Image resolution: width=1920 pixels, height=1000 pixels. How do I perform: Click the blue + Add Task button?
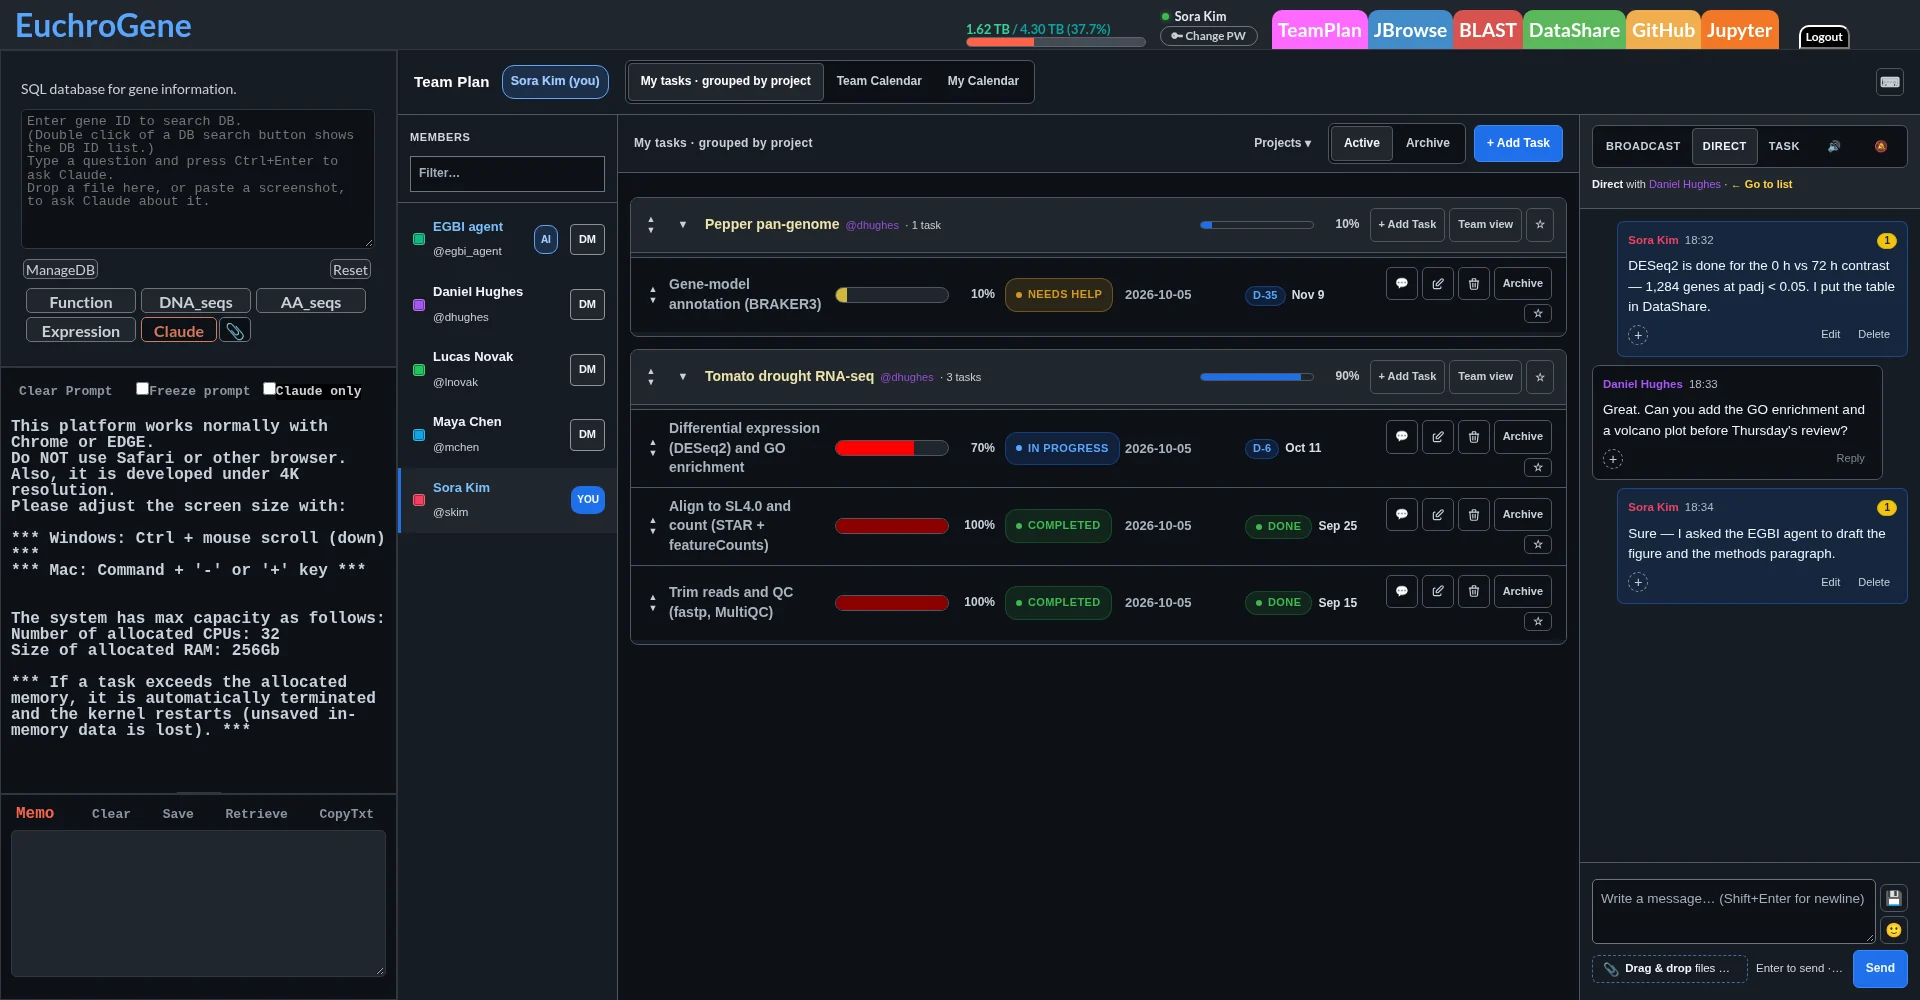pyautogui.click(x=1518, y=144)
